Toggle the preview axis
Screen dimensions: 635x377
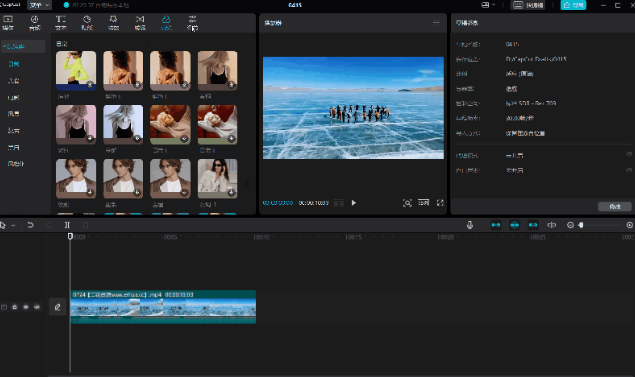tap(552, 225)
